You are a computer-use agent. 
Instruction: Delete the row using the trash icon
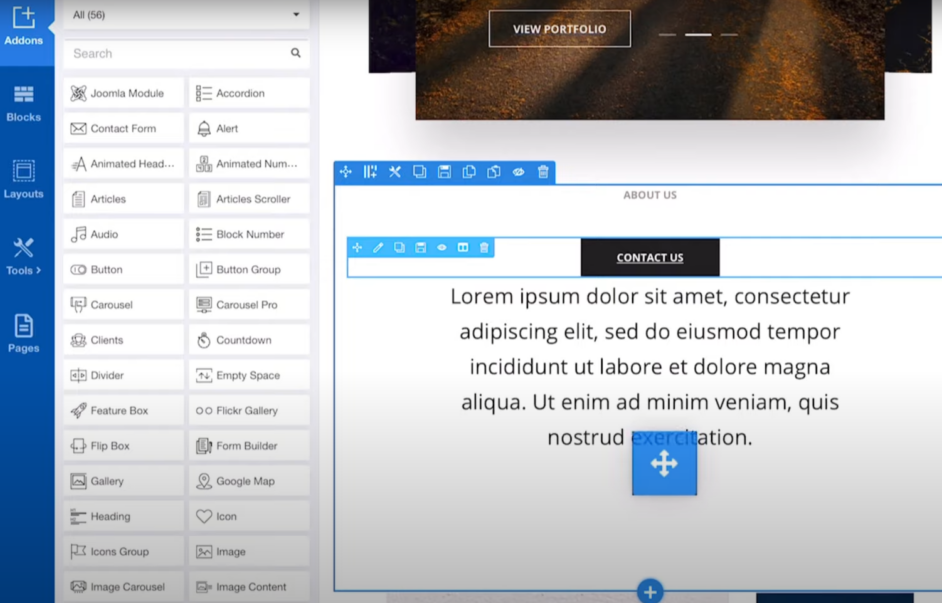tap(543, 172)
